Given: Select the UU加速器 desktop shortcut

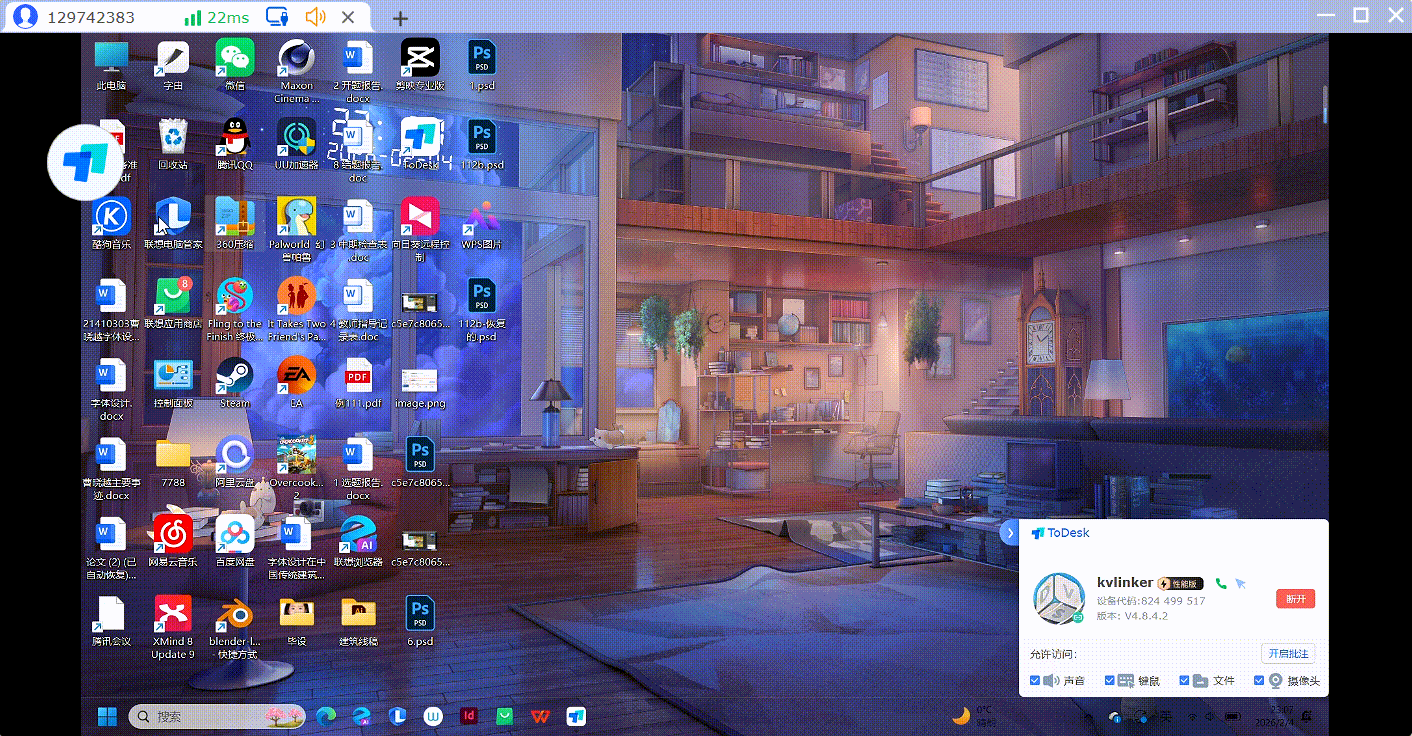Looking at the screenshot, I should pyautogui.click(x=297, y=143).
